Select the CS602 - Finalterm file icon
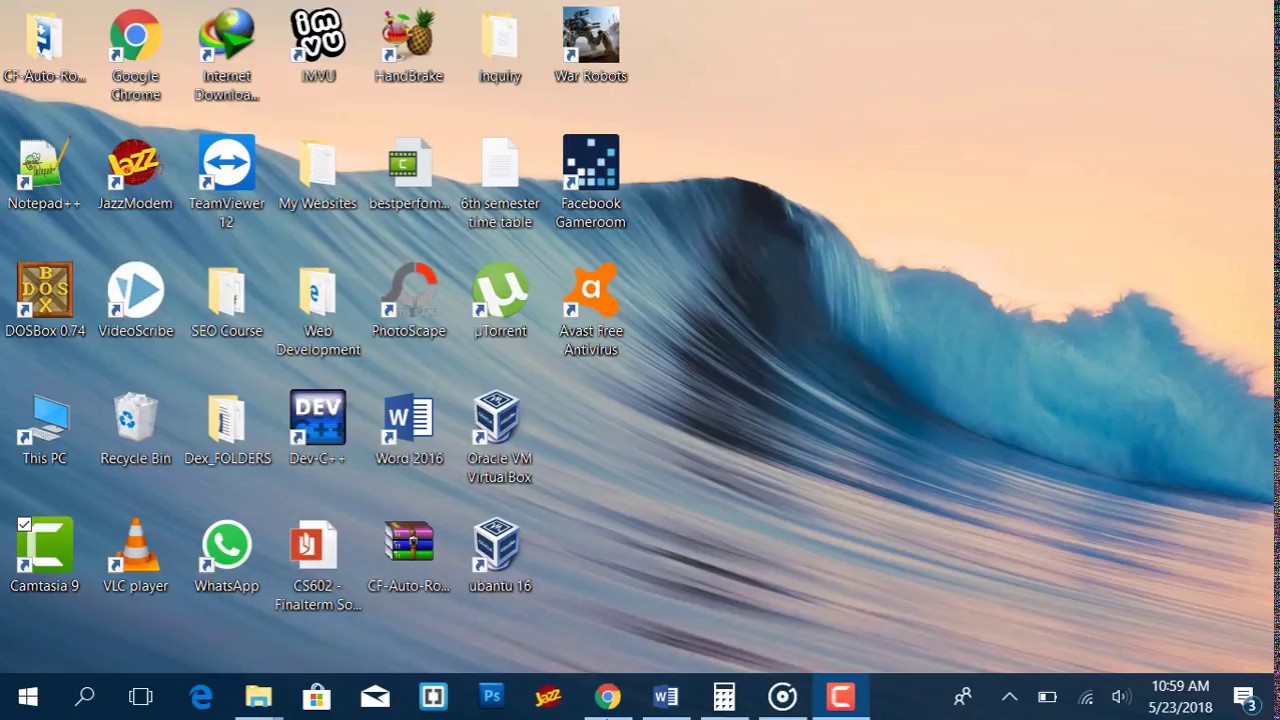Screen dimensions: 1280x720 [318, 565]
